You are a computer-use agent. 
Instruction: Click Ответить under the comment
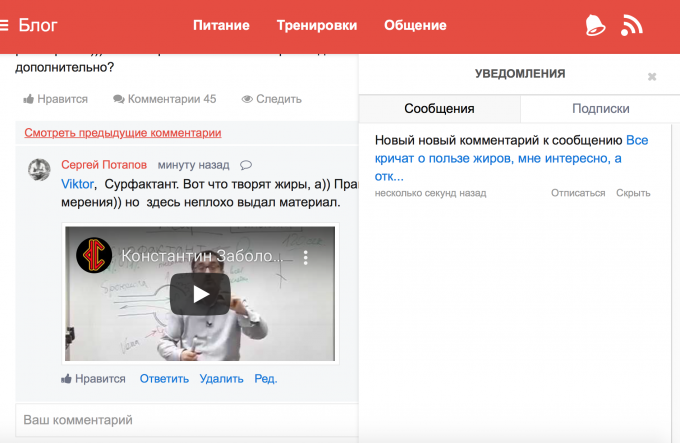coord(164,379)
